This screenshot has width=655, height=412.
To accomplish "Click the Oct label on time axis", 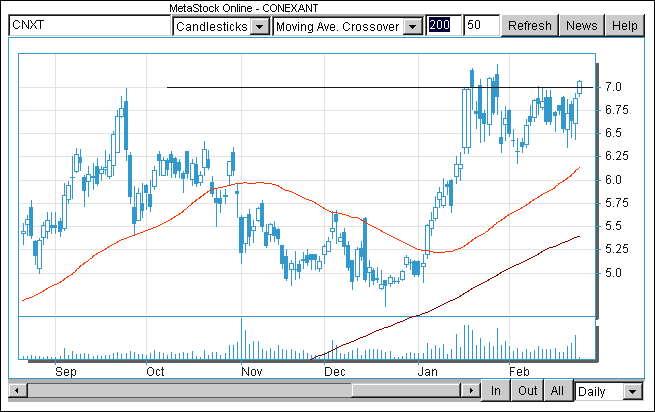I will coord(155,371).
